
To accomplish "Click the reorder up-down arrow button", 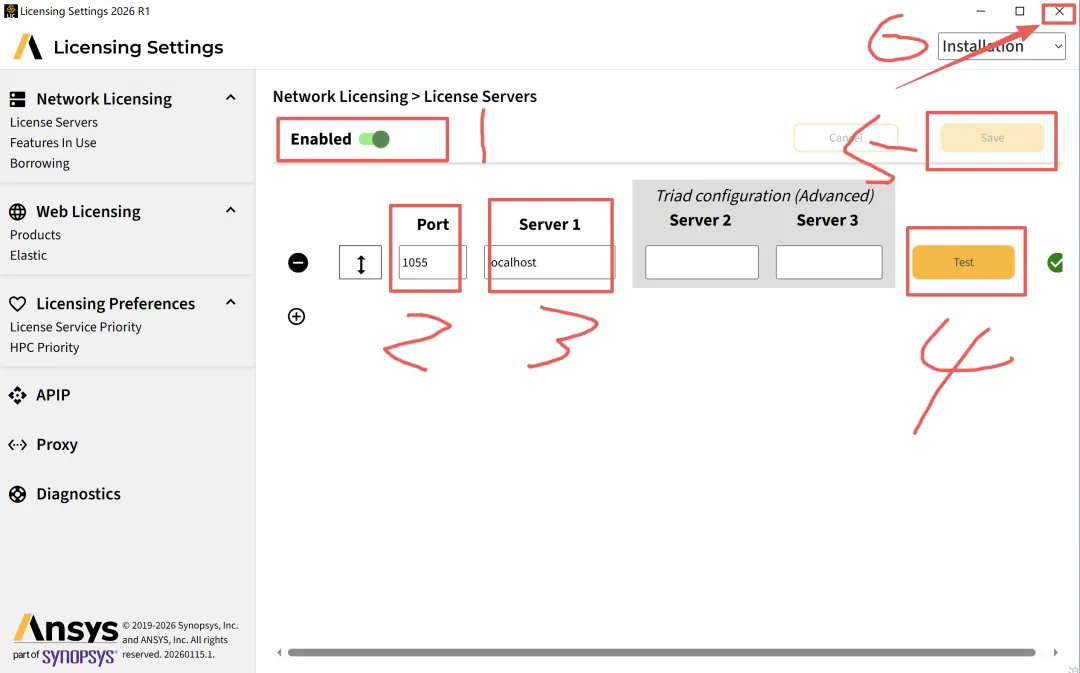I will [x=360, y=262].
